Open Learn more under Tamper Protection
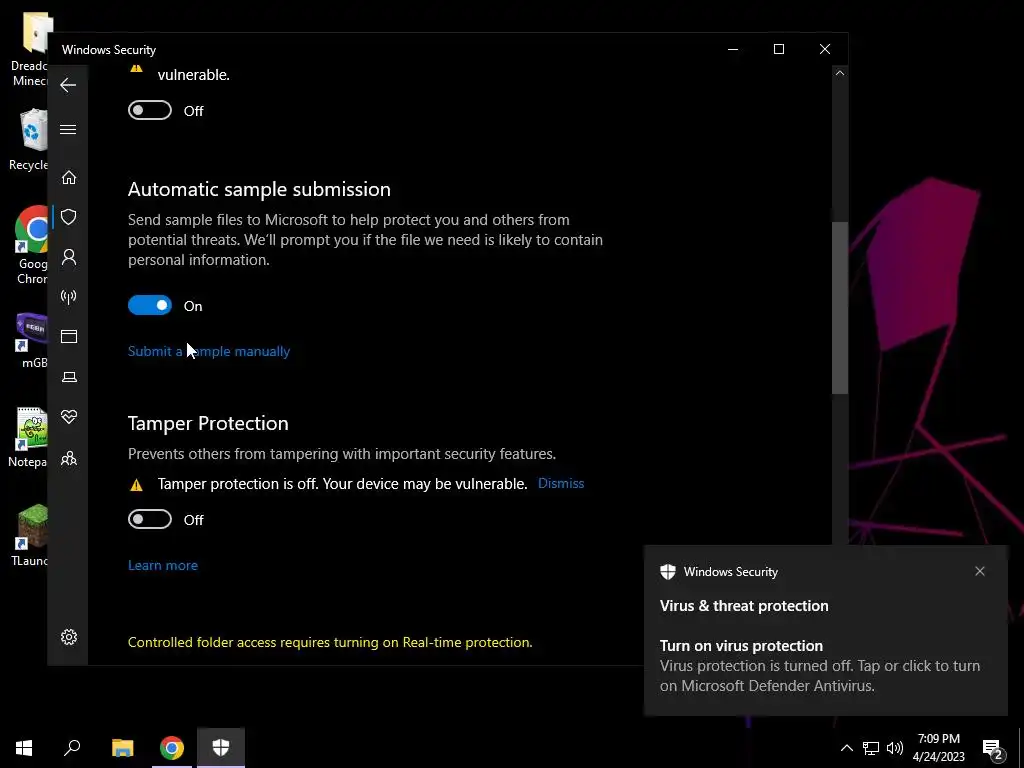Image resolution: width=1024 pixels, height=768 pixels. [163, 566]
